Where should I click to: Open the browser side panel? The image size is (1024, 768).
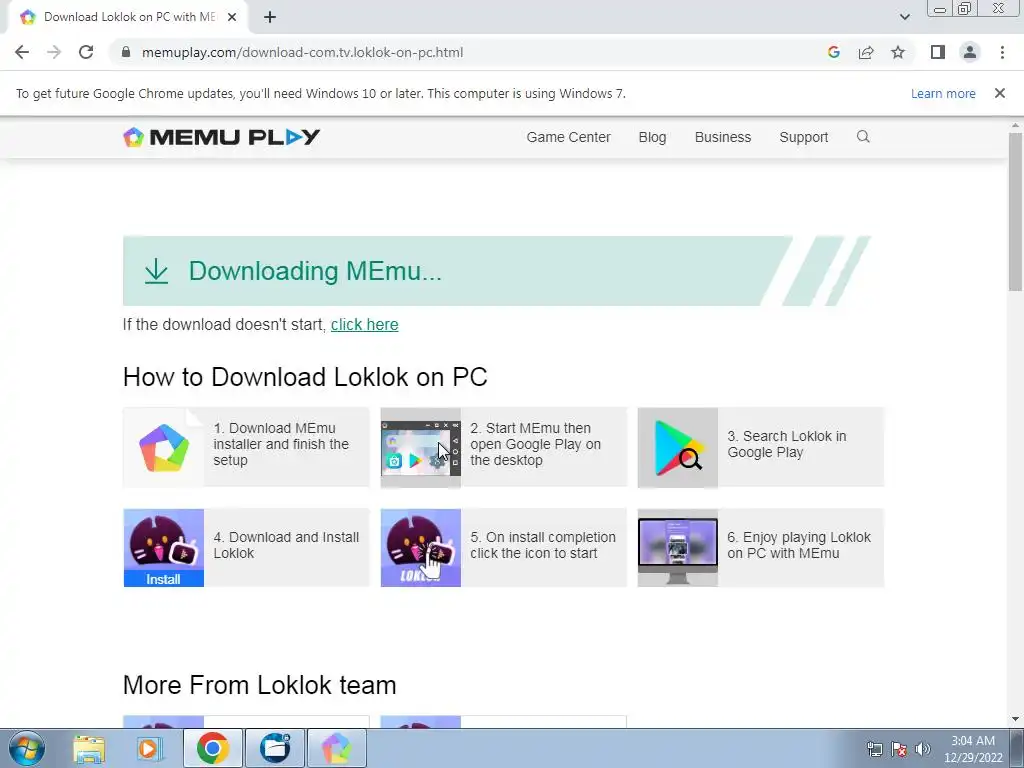tap(938, 52)
